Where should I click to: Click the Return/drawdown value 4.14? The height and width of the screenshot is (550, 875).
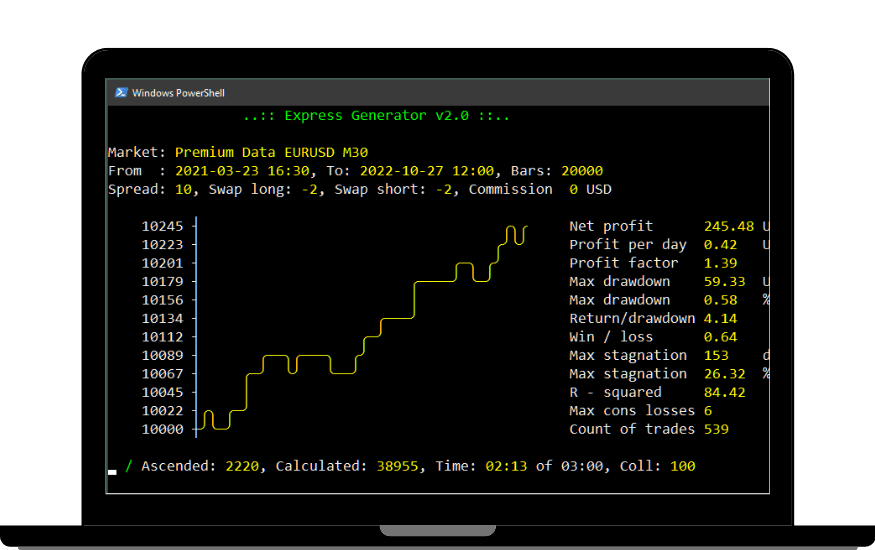pos(720,318)
